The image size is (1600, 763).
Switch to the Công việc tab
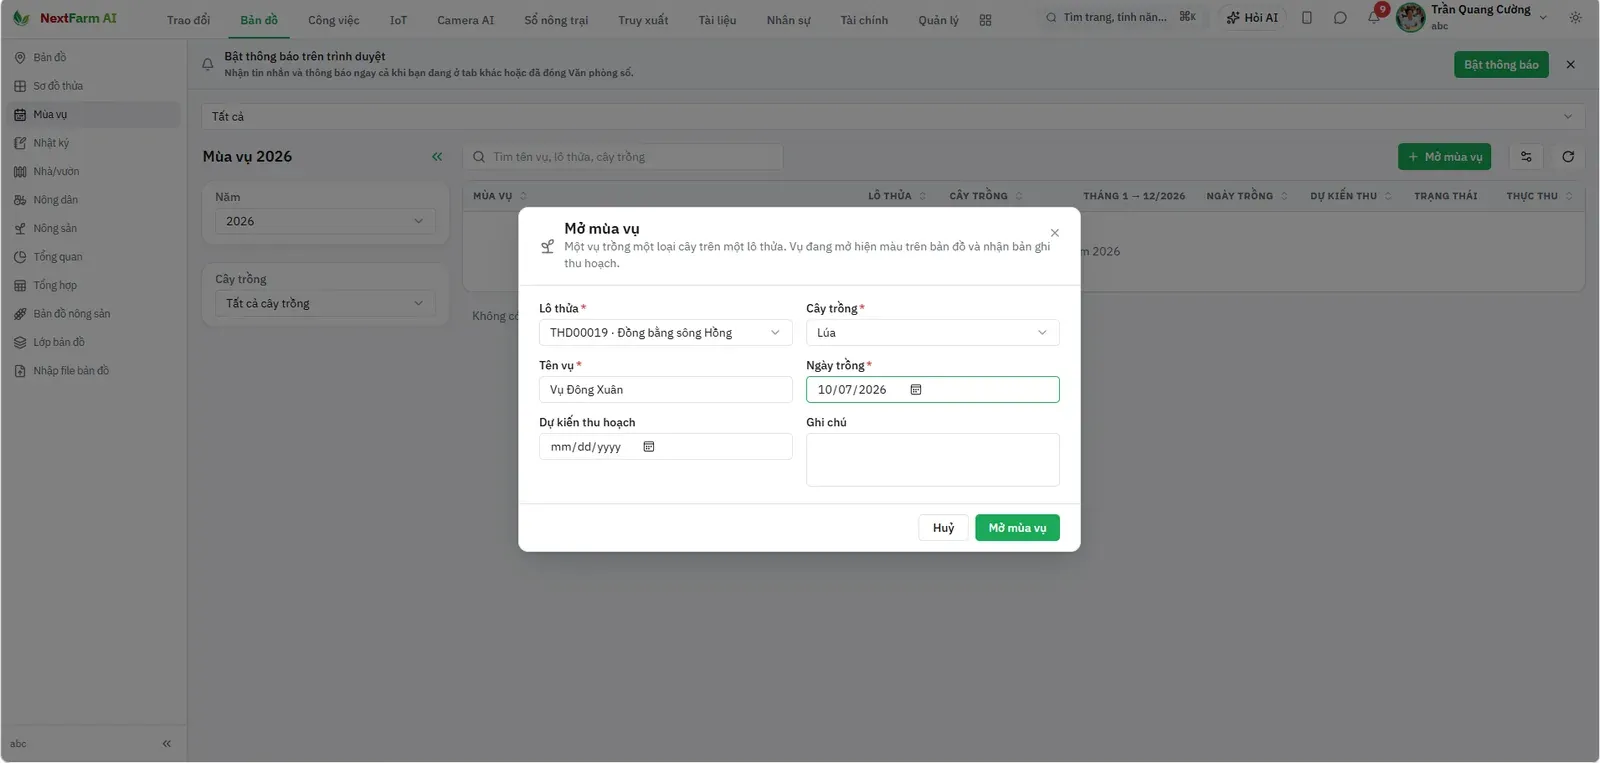pos(334,20)
